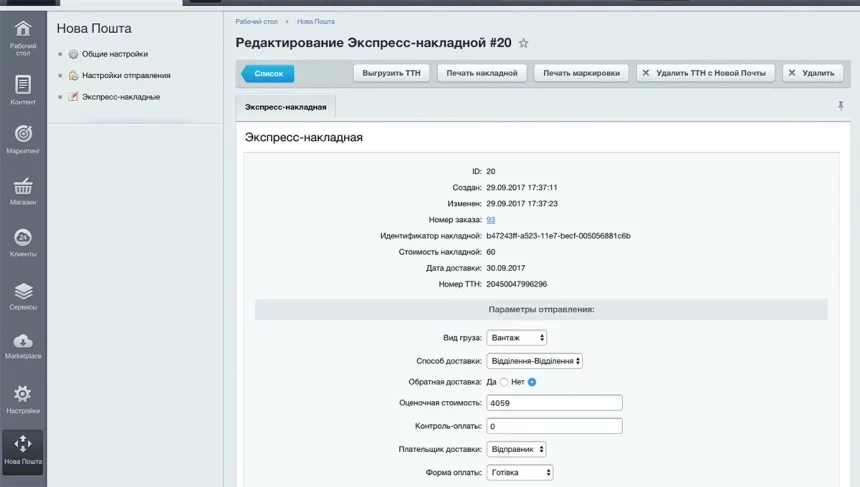Select Да for Обратная доставка

point(504,382)
